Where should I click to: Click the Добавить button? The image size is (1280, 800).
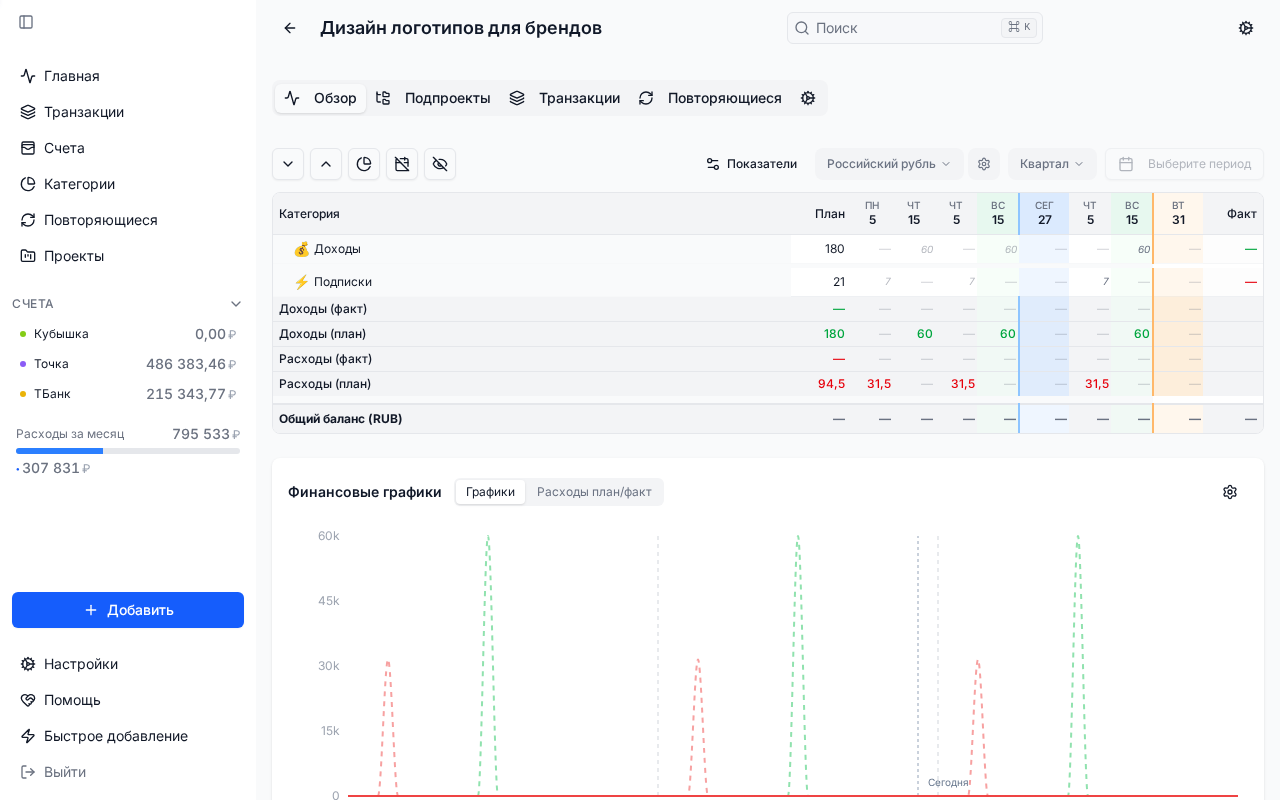pyautogui.click(x=128, y=610)
